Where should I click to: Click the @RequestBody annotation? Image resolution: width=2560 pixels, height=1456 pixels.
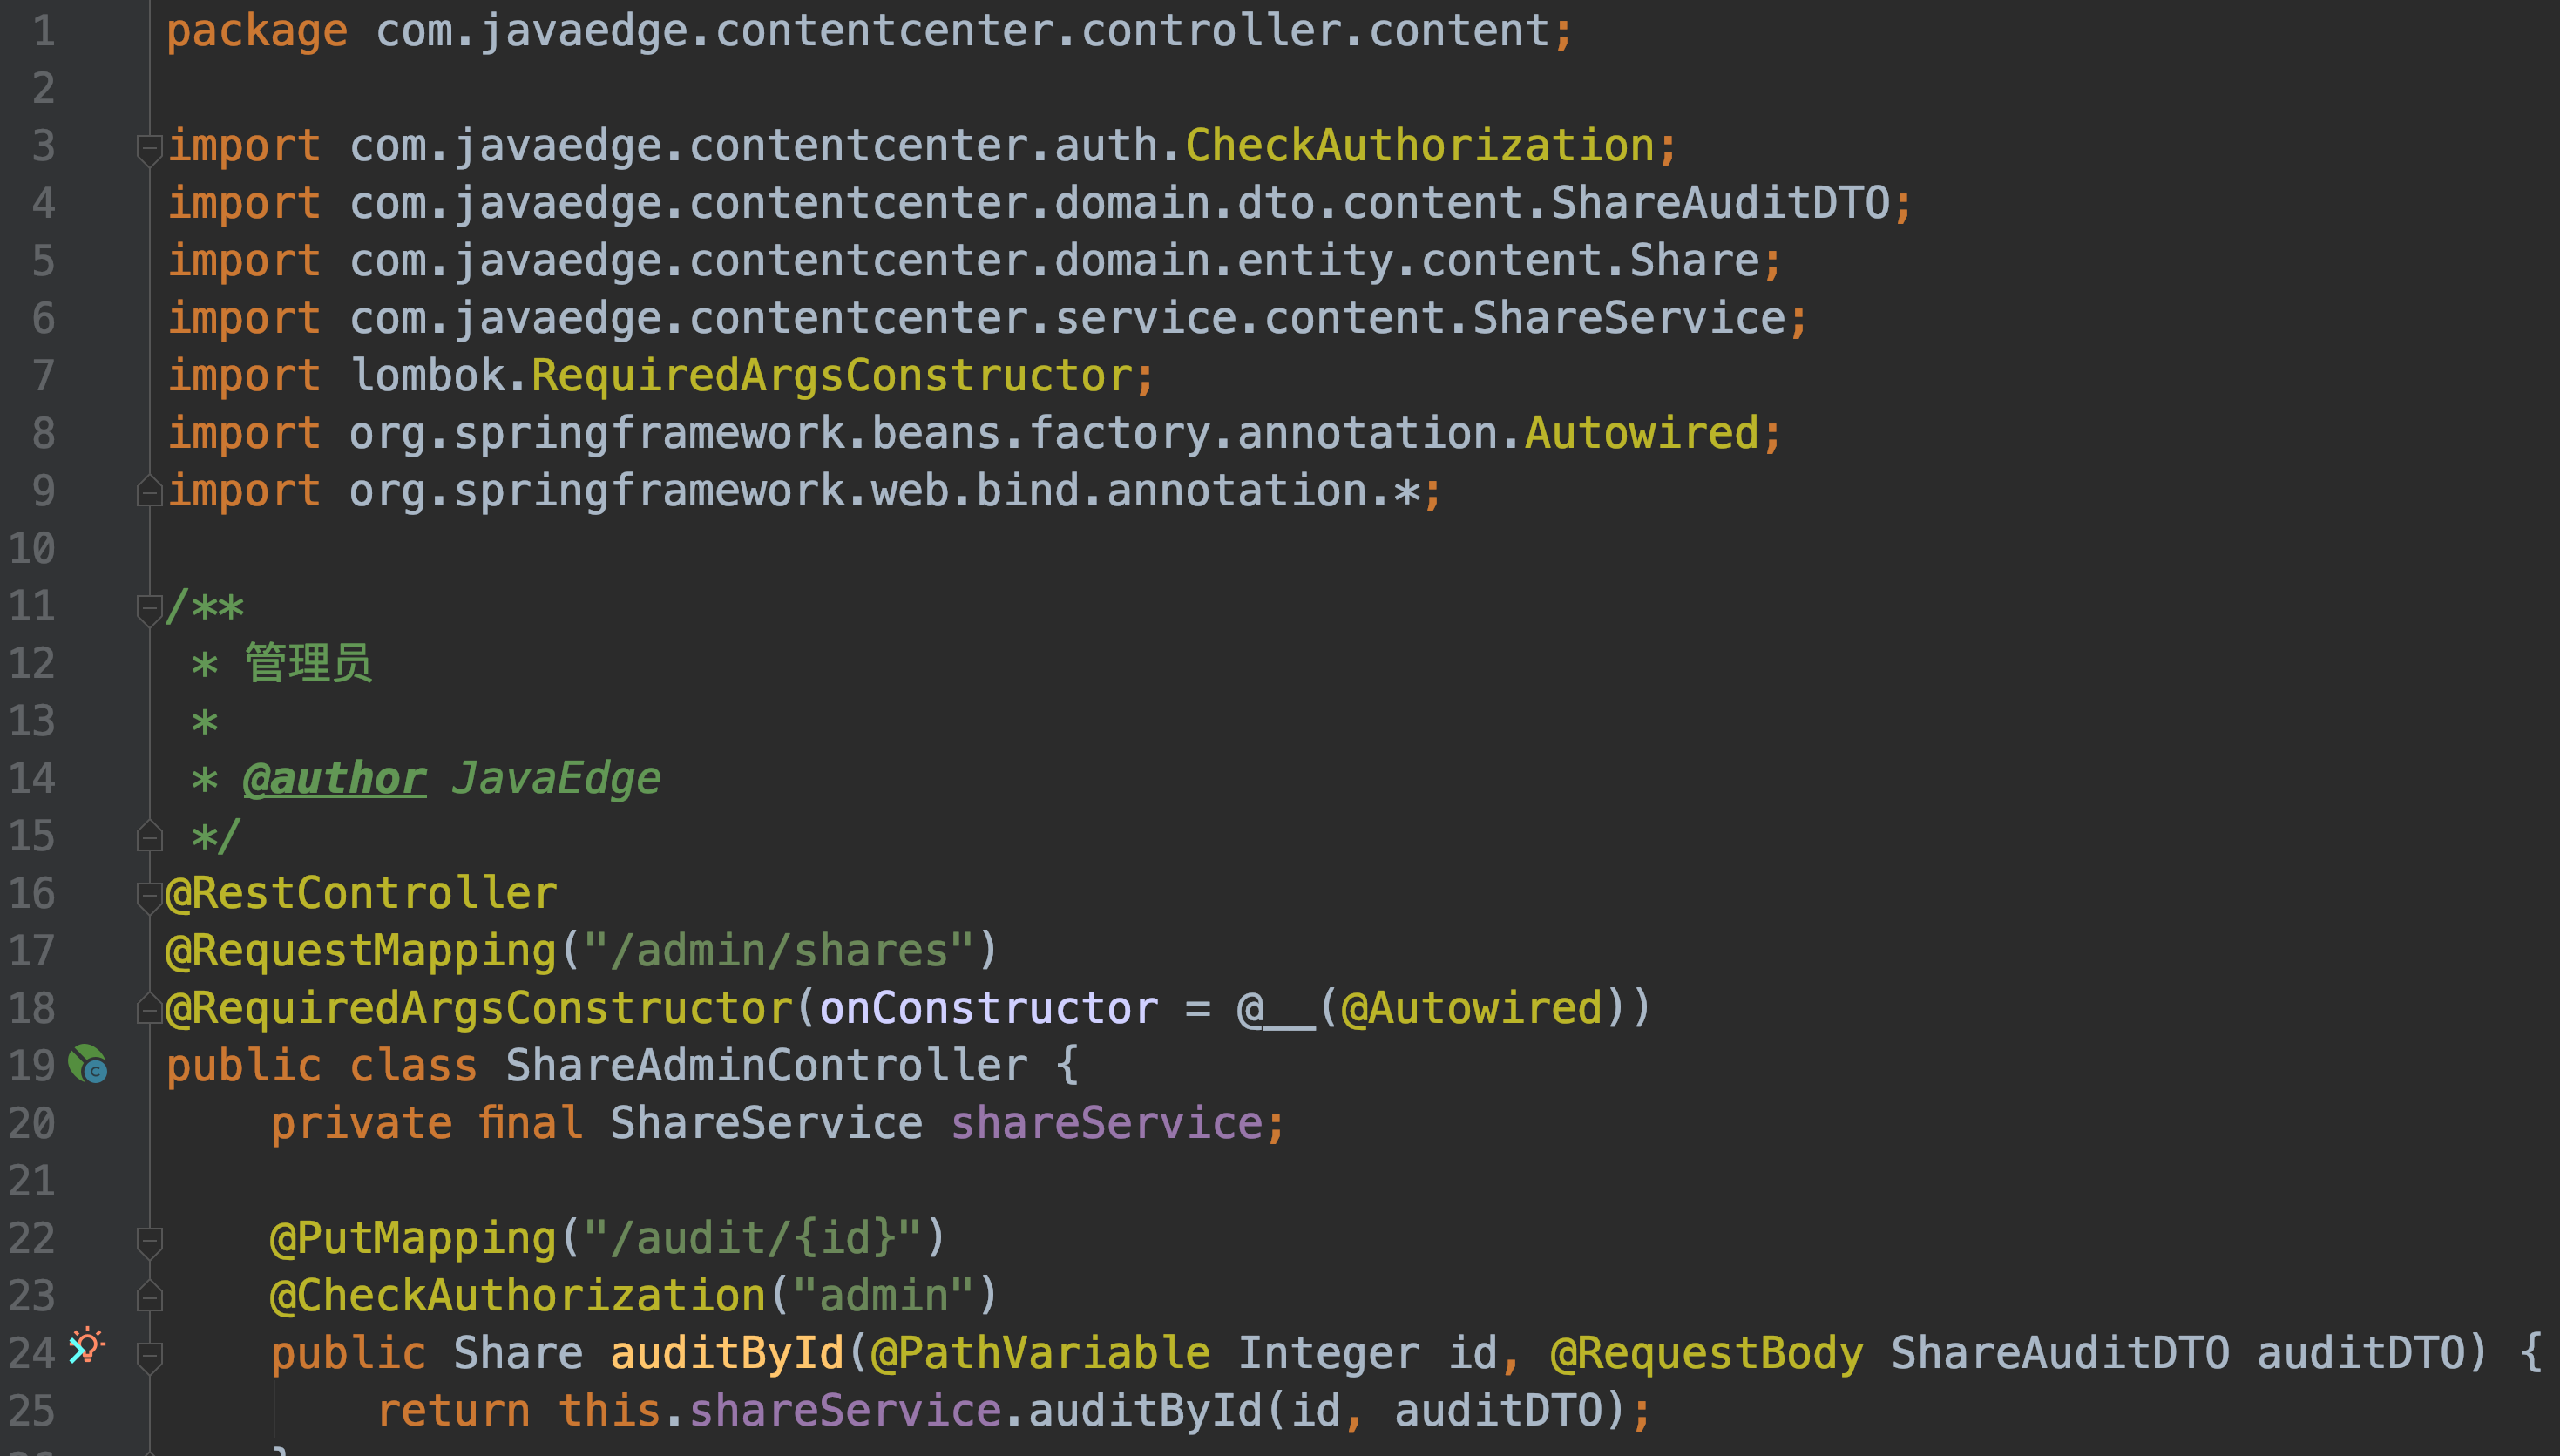pos(1707,1353)
